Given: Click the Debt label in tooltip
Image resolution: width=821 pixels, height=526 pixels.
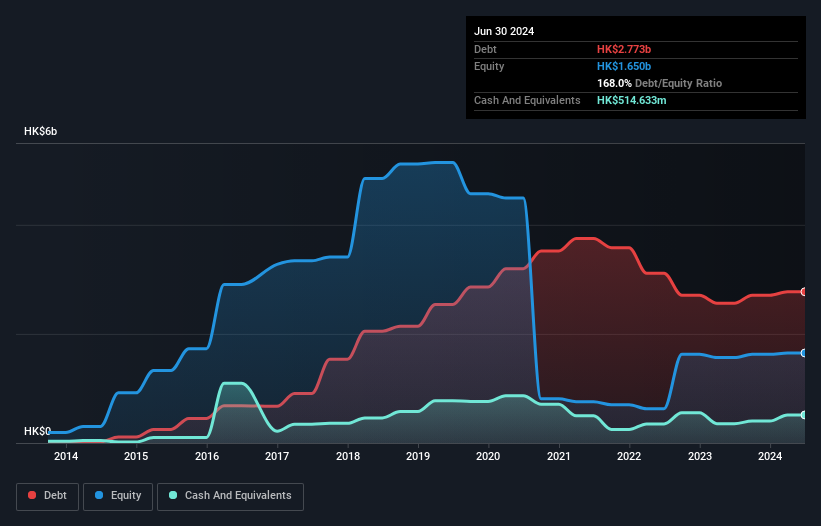Looking at the screenshot, I should (x=485, y=49).
